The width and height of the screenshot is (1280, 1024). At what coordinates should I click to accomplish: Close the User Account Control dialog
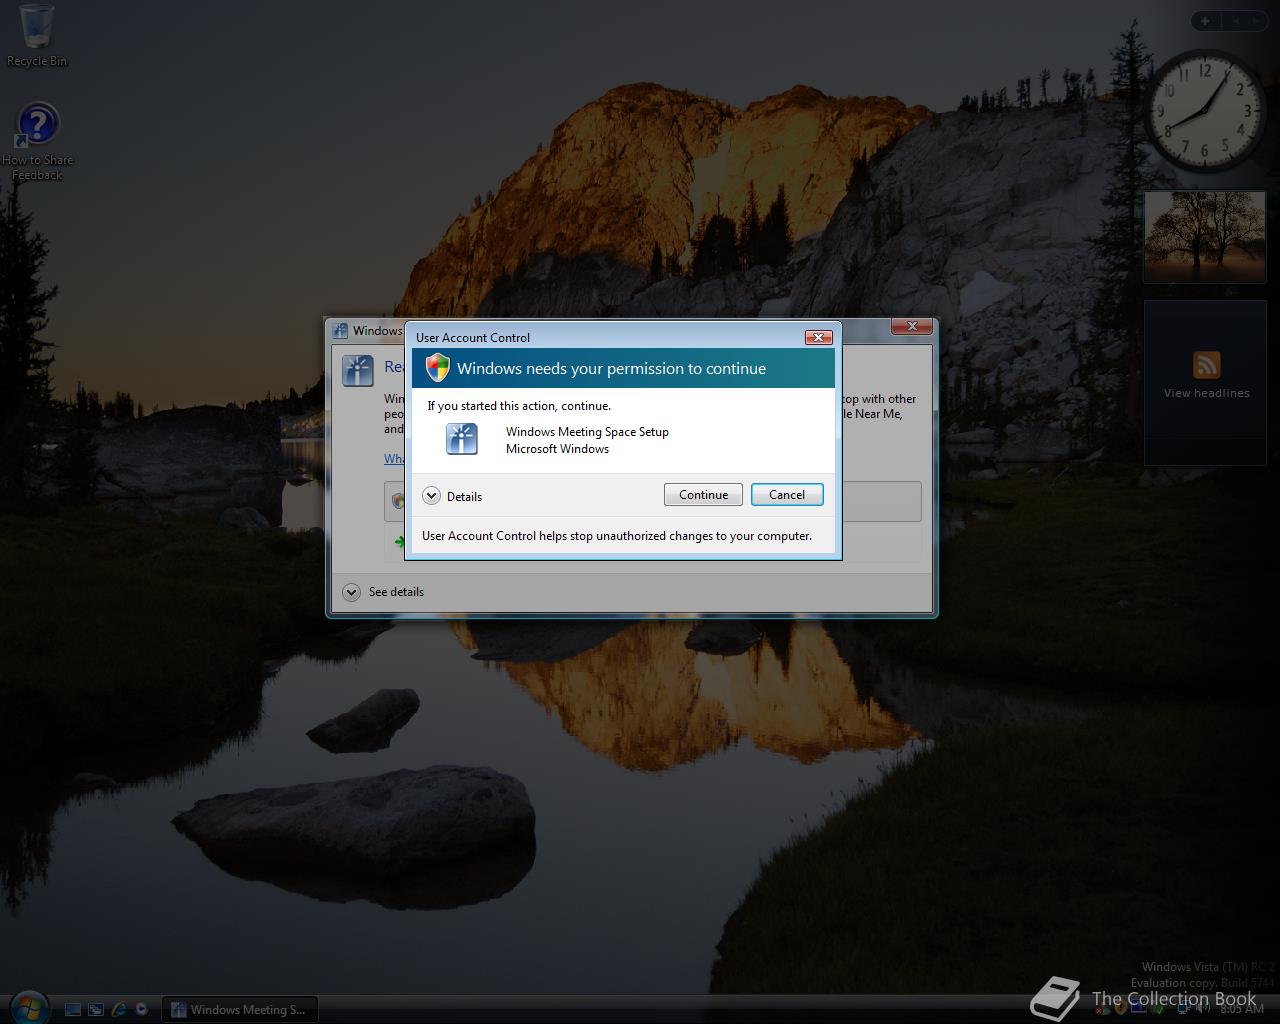point(818,337)
